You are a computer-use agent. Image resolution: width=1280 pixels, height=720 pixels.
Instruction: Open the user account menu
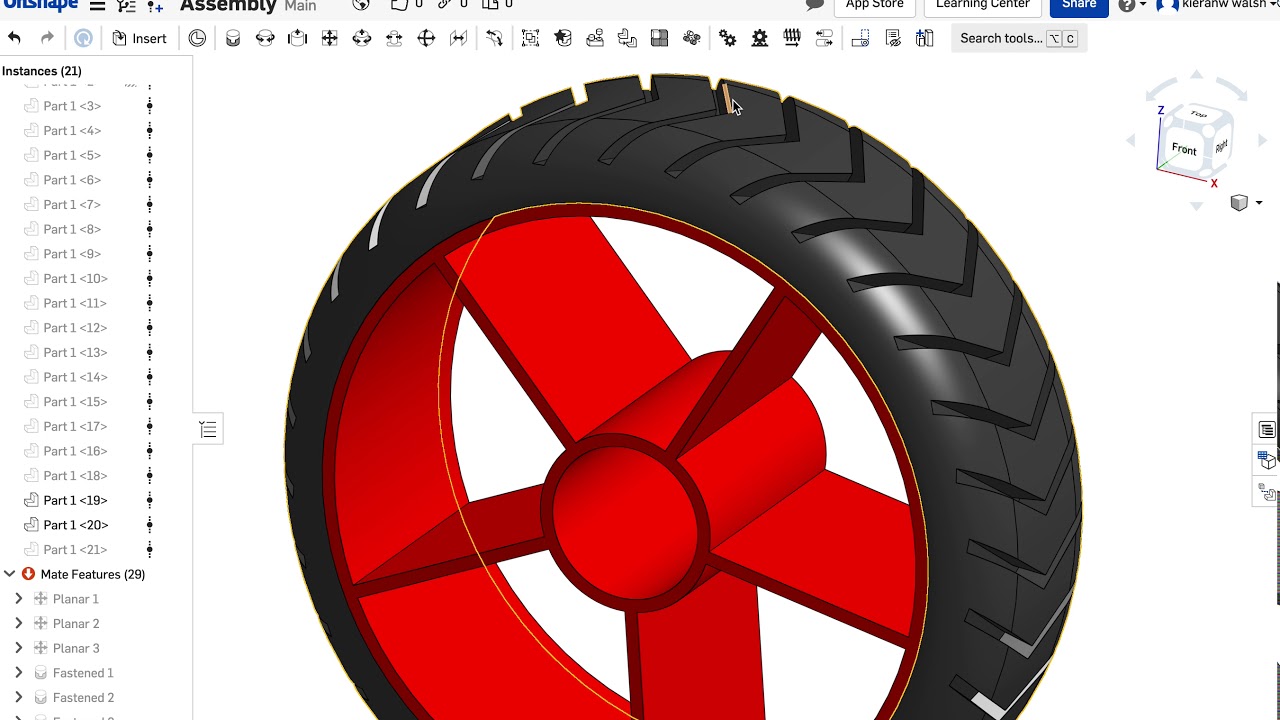pos(1218,5)
